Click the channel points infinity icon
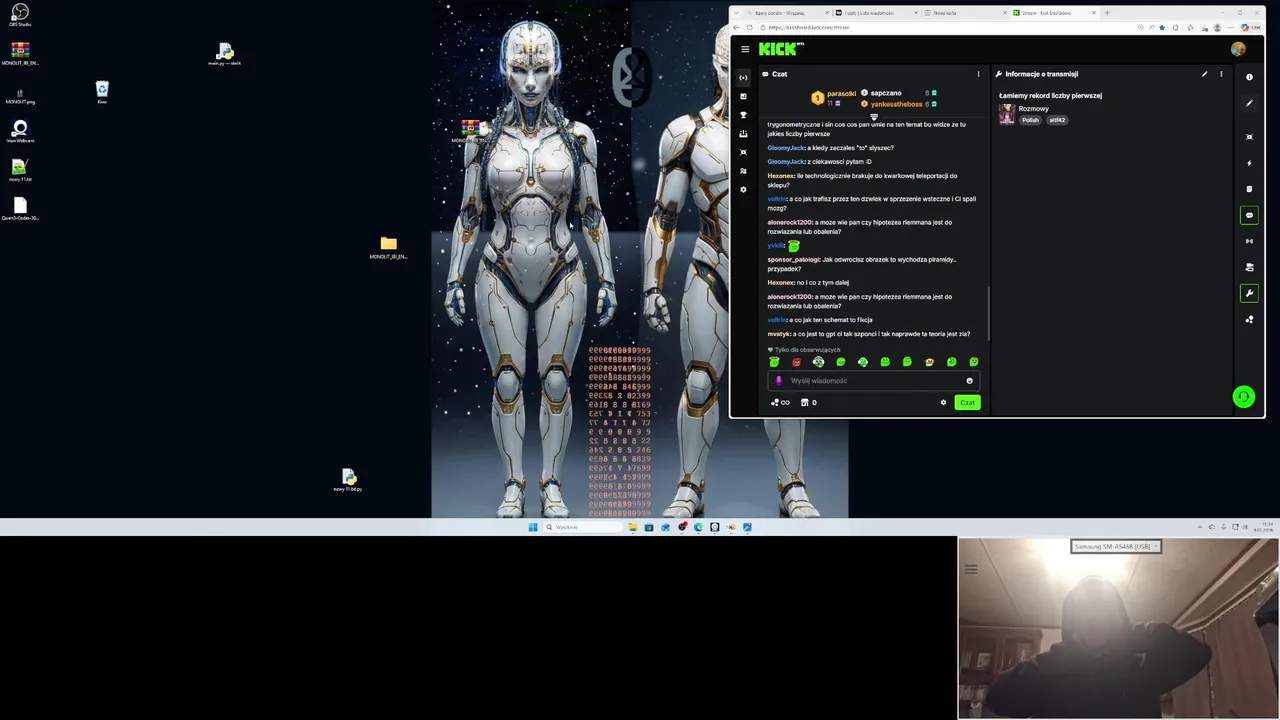This screenshot has width=1280, height=720. (x=780, y=402)
